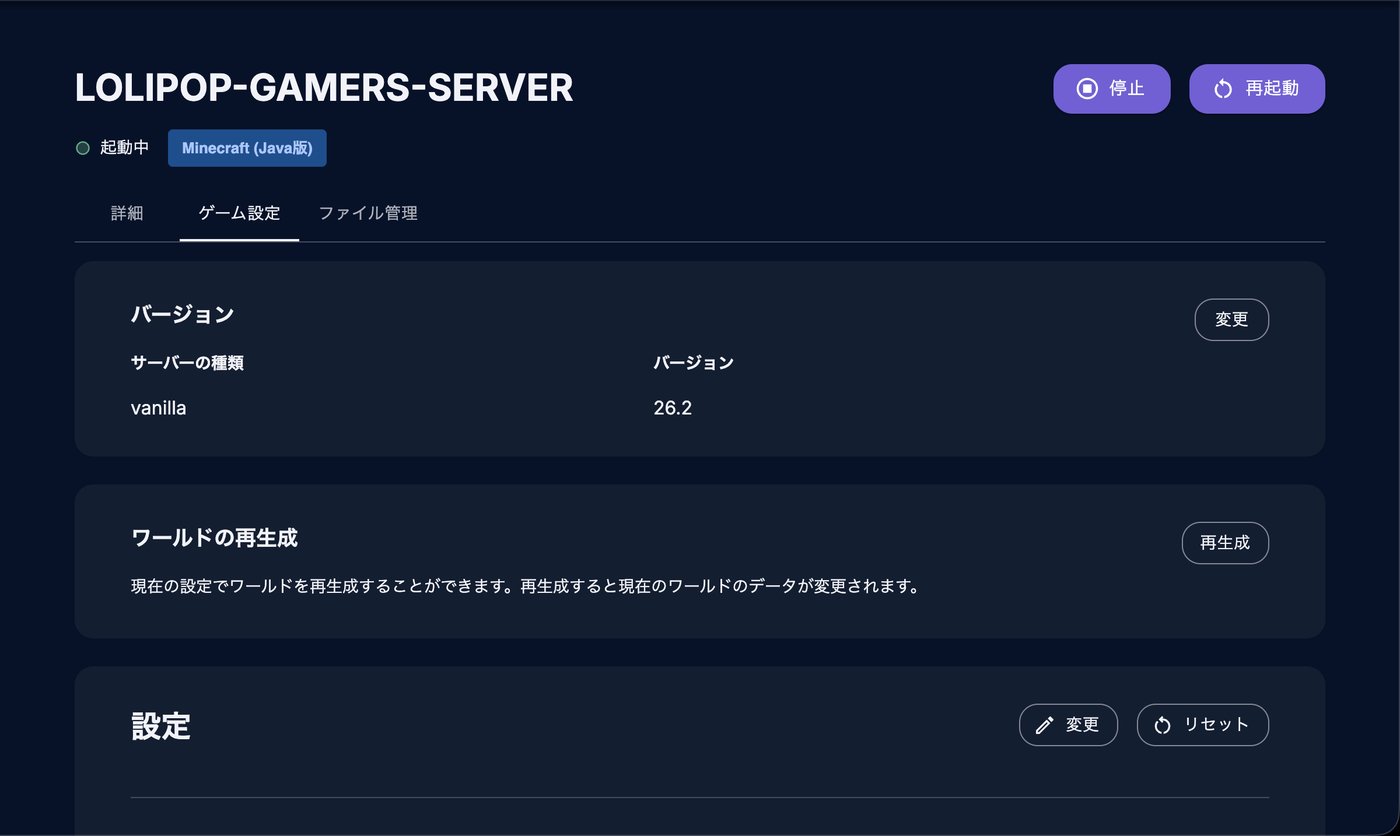Open the 詳細 tab
The height and width of the screenshot is (836, 1400).
tap(127, 213)
